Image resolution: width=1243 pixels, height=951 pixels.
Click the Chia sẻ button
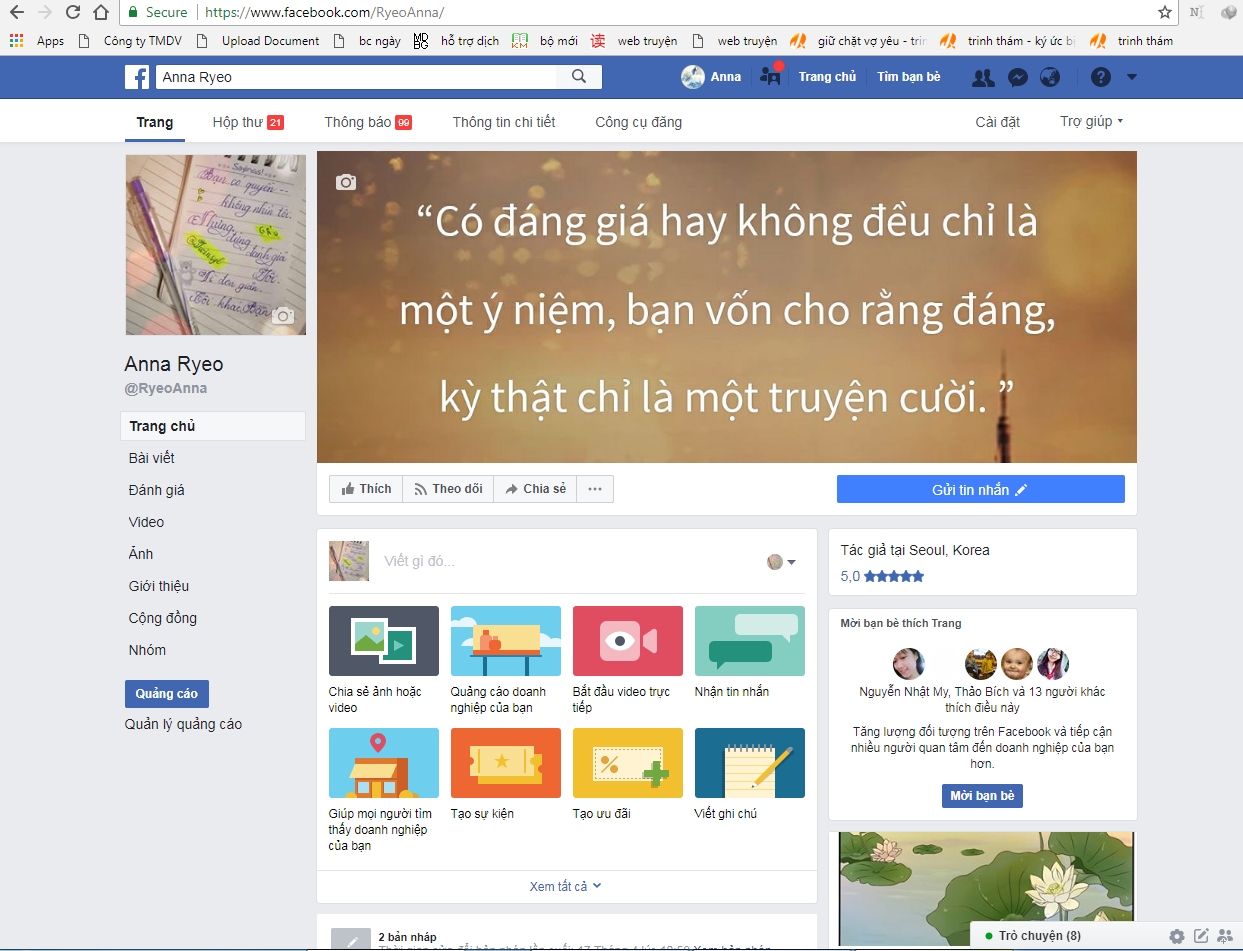[x=535, y=489]
